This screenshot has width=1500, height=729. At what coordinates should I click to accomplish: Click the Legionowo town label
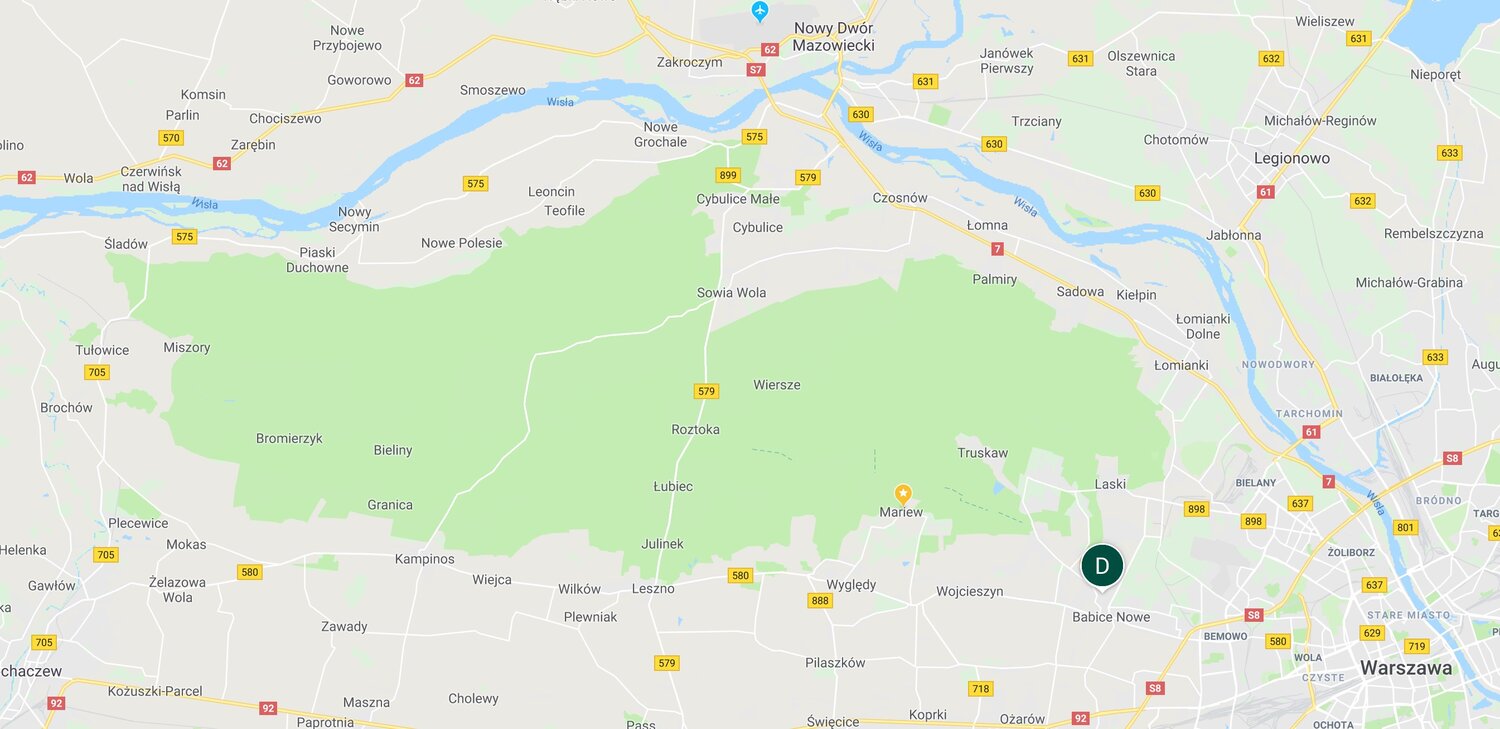click(x=1292, y=158)
